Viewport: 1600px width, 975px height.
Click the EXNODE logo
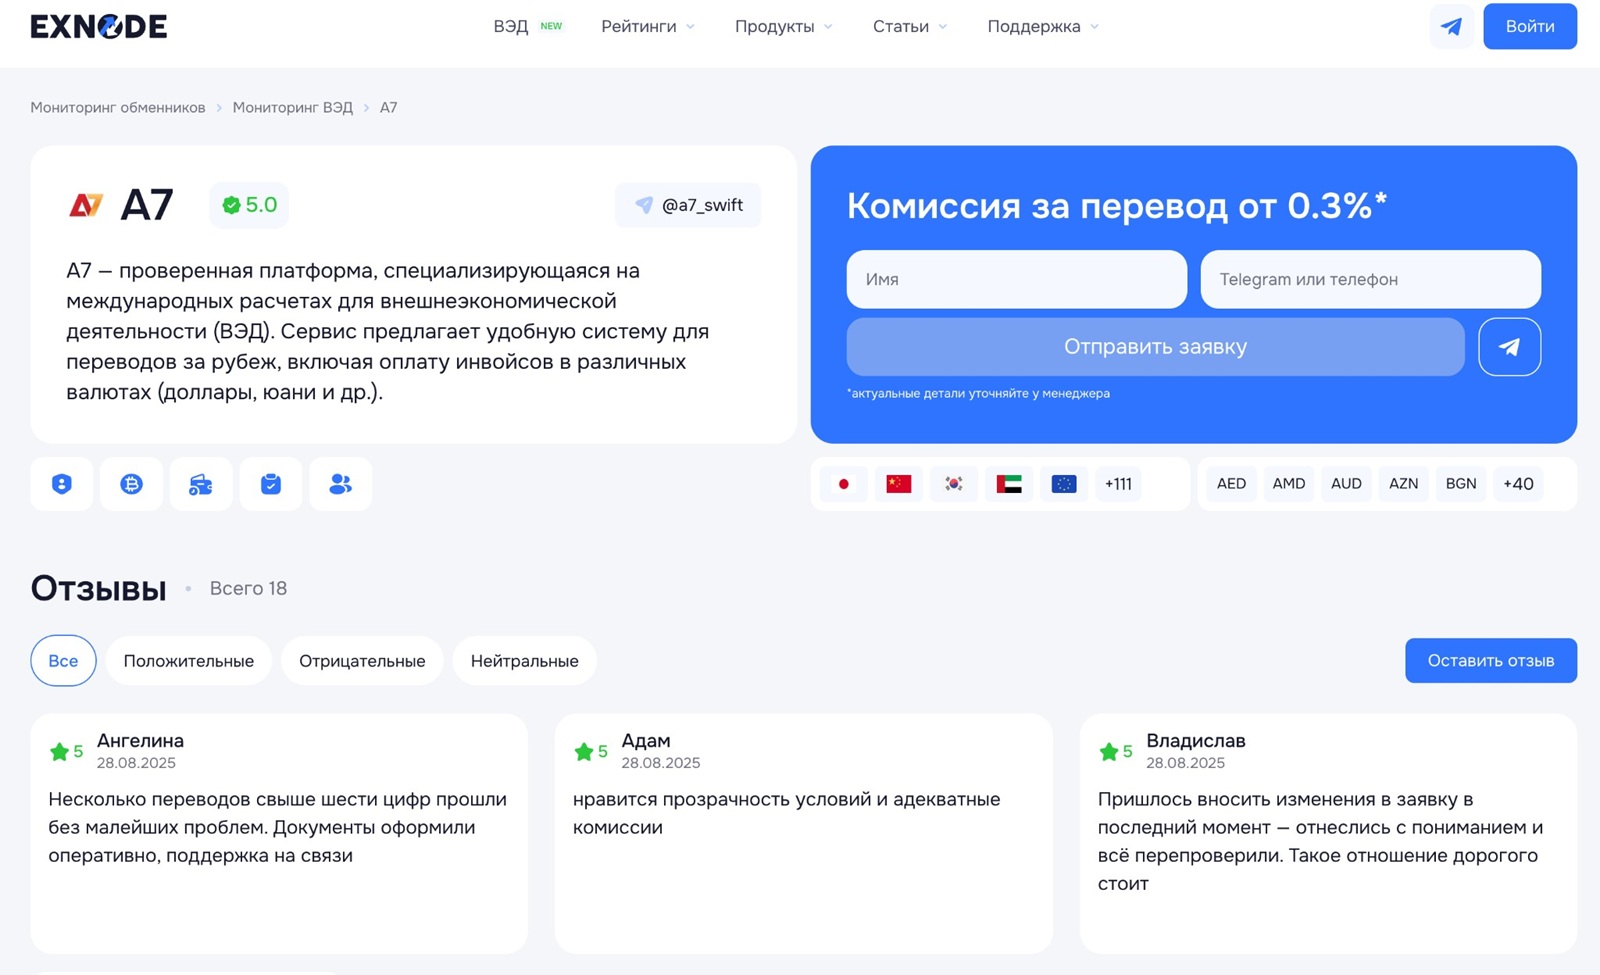(98, 26)
